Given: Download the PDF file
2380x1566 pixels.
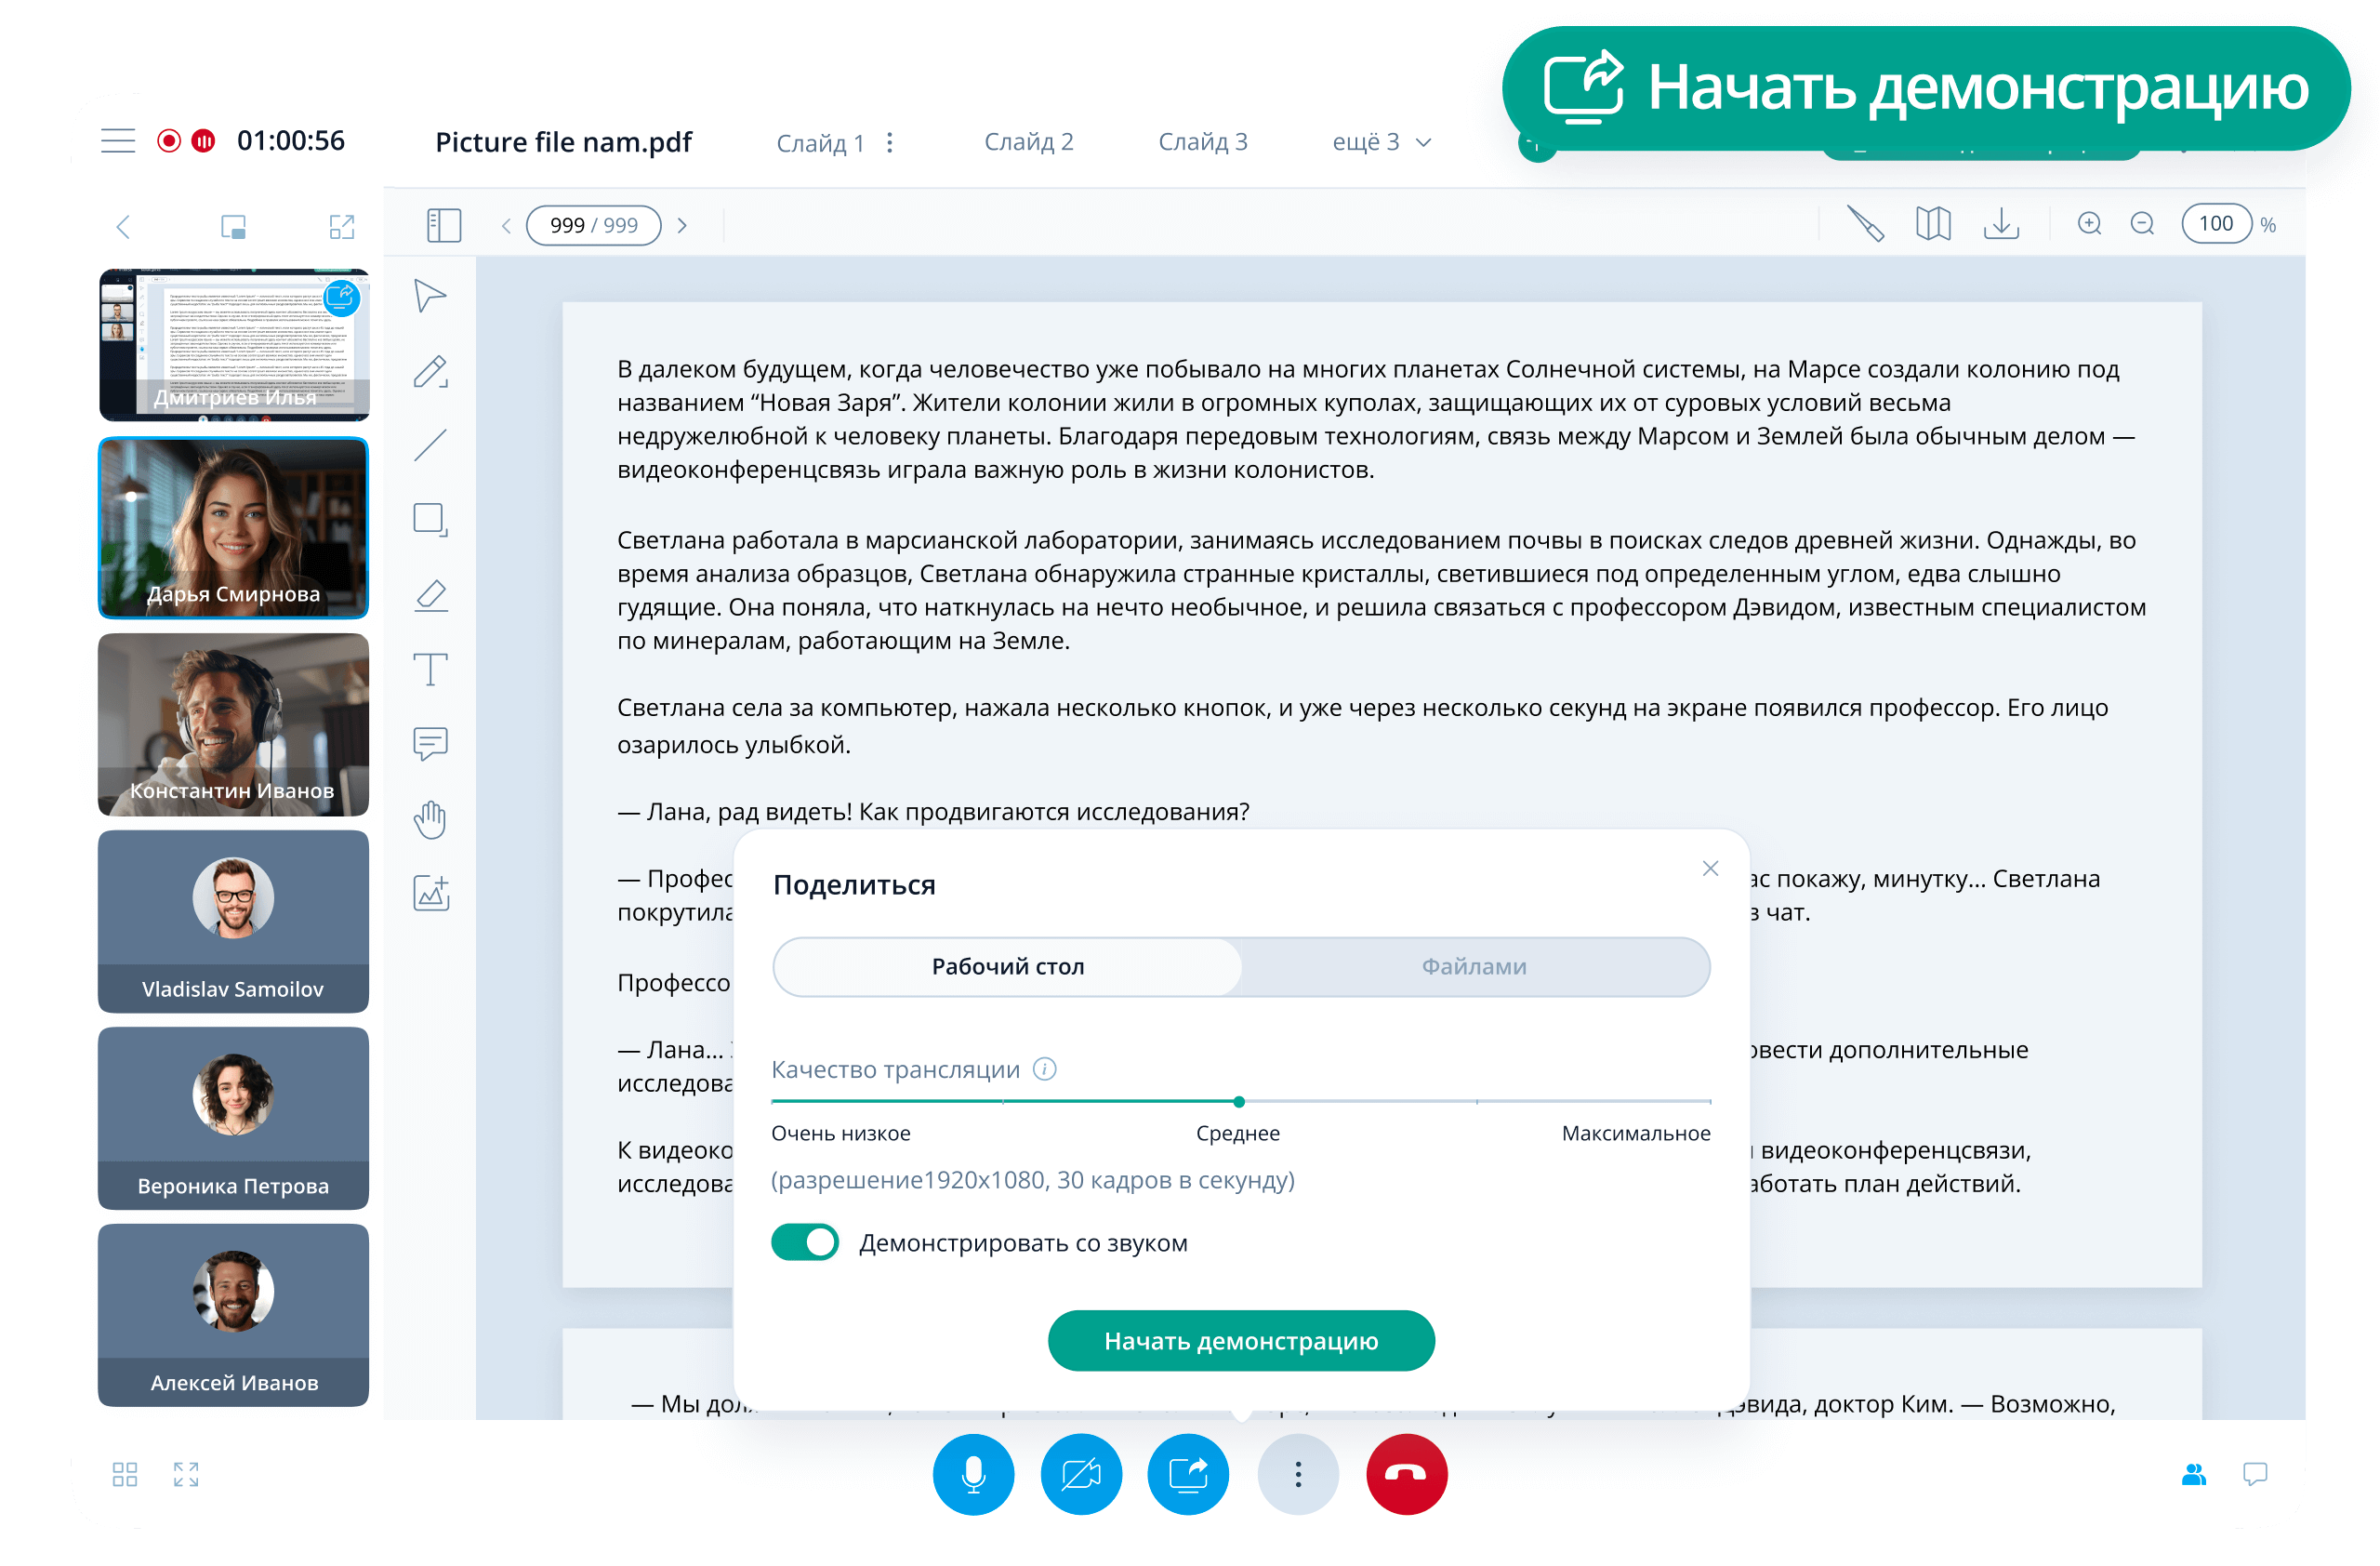Looking at the screenshot, I should click(2001, 224).
